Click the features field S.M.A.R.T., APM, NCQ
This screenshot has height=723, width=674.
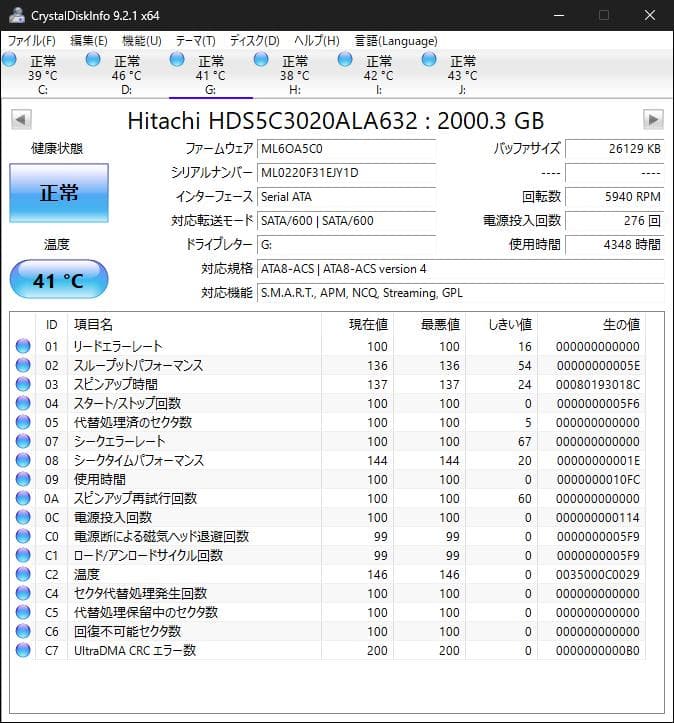460,293
